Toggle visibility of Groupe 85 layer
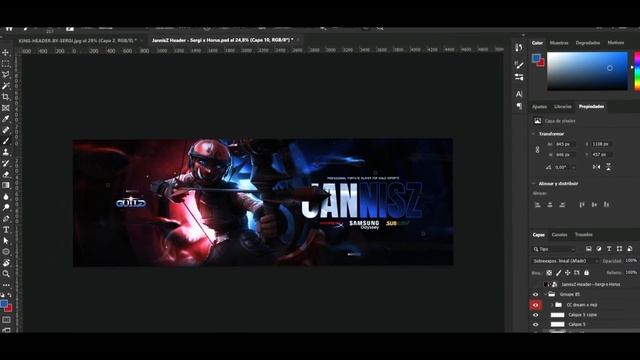Screen dimensions: 640x360 pyautogui.click(x=536, y=294)
